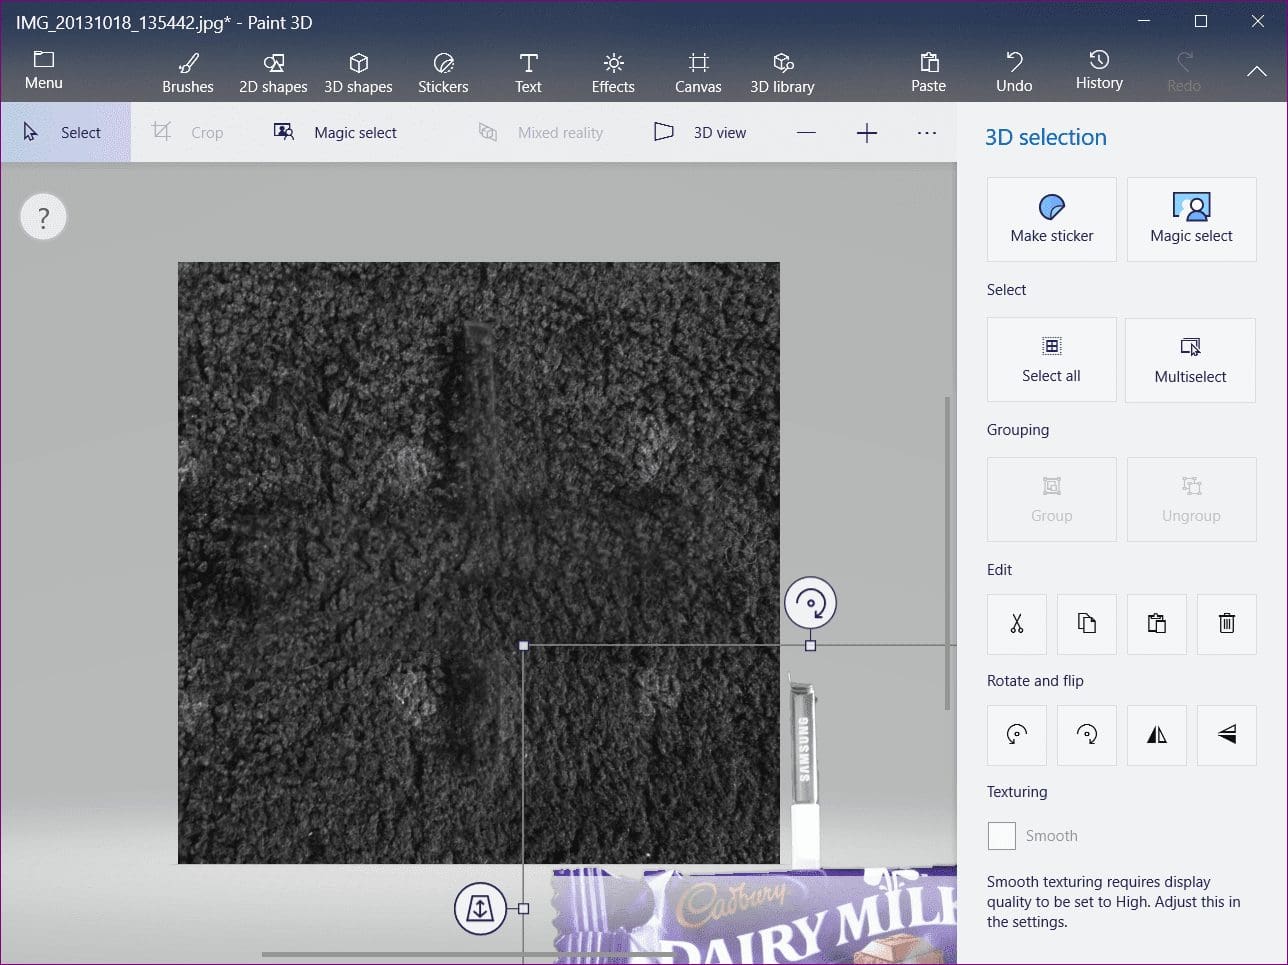Click Make sticker in the panel
This screenshot has height=965, width=1288.
coord(1052,220)
